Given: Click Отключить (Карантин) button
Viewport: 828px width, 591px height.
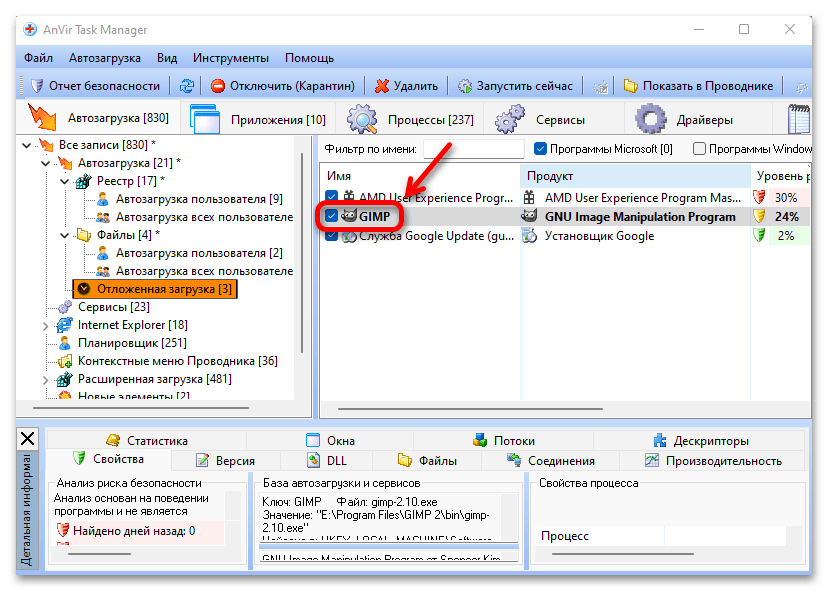Looking at the screenshot, I should coord(283,86).
